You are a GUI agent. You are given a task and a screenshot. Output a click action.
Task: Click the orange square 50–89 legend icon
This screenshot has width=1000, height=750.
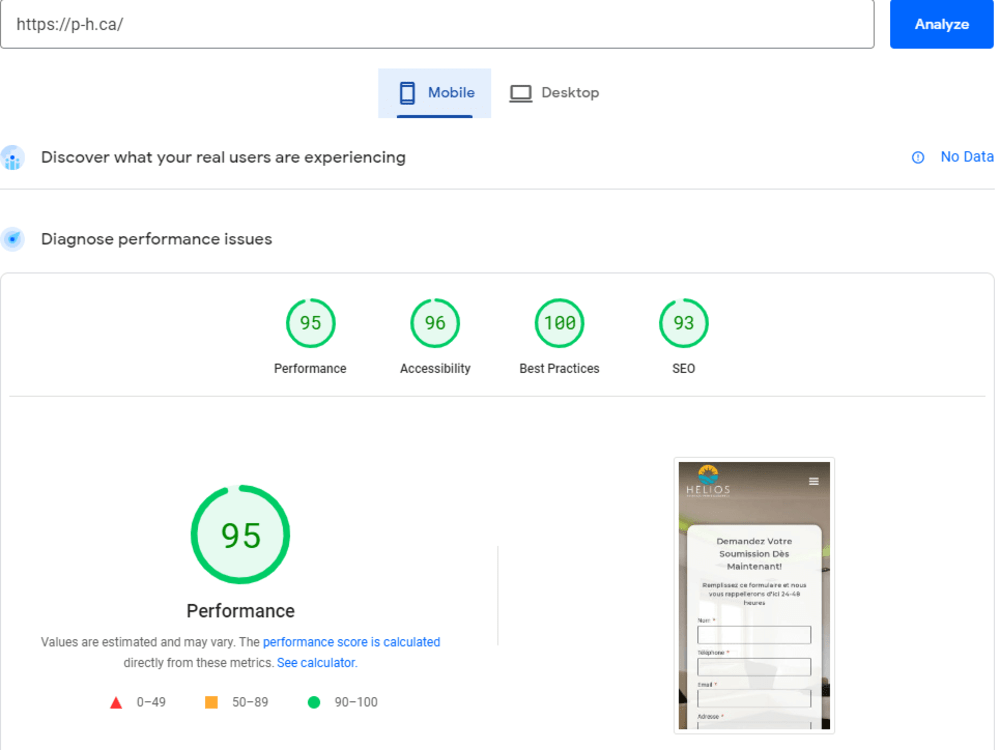pos(211,702)
